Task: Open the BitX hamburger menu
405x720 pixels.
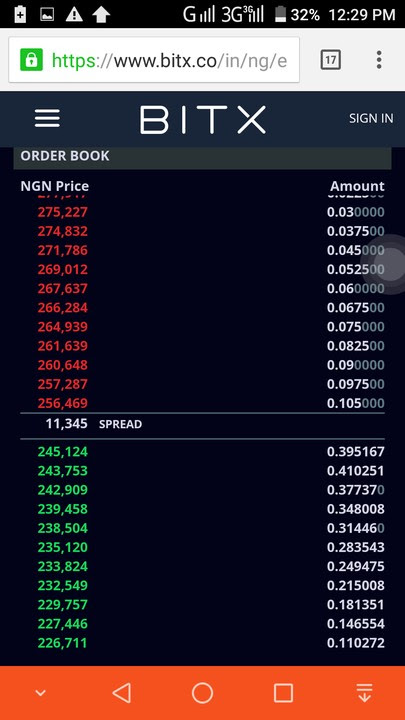Action: pos(47,118)
